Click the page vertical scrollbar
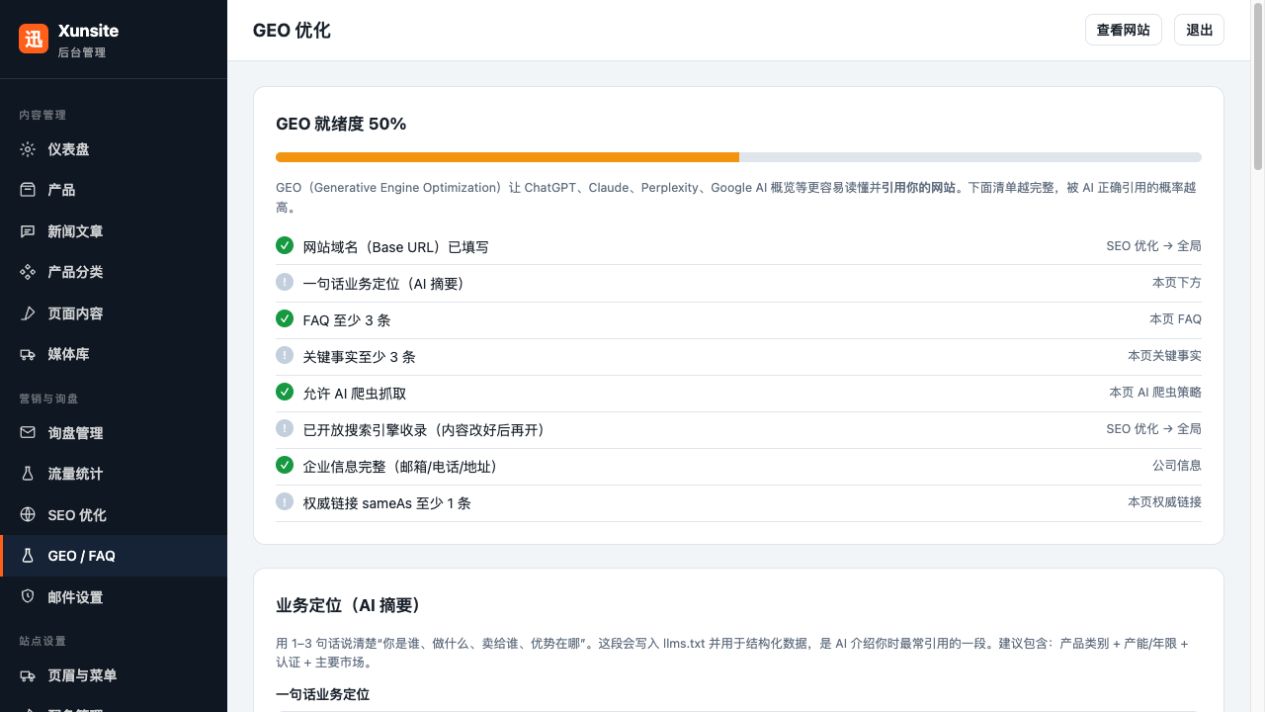This screenshot has height=712, width=1265. [x=1258, y=86]
